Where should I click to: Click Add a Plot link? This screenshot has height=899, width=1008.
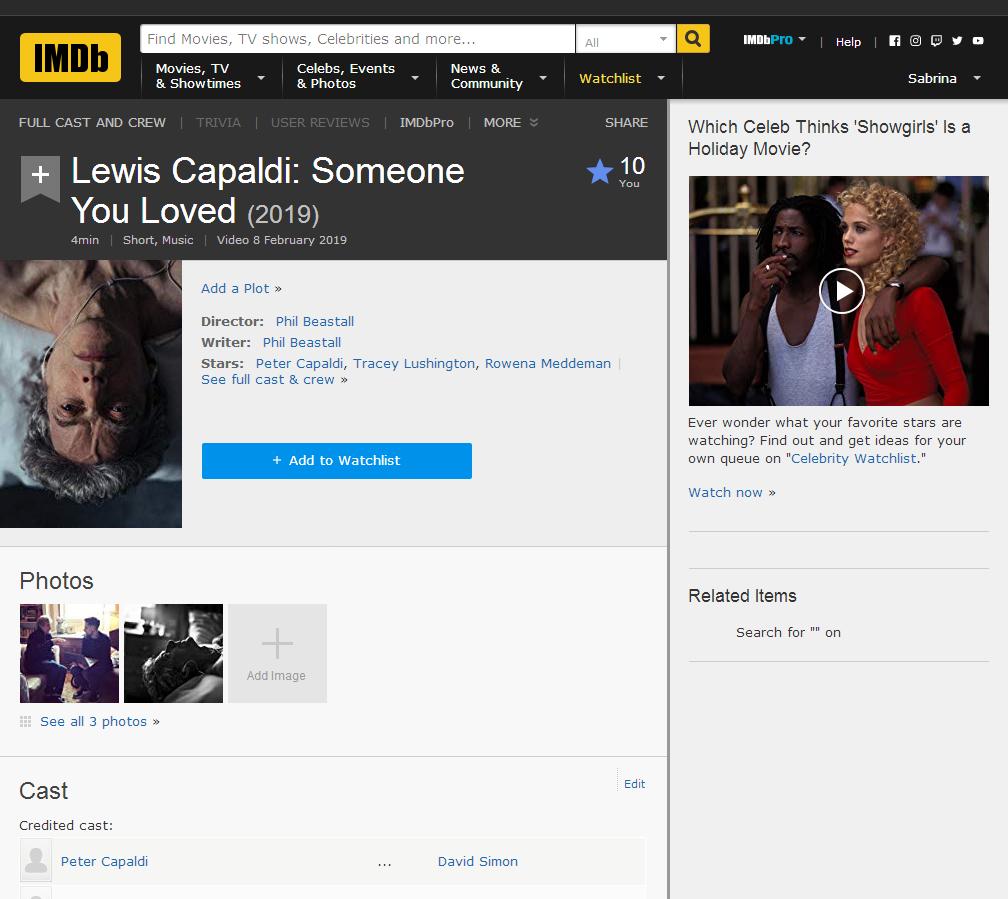tap(235, 288)
